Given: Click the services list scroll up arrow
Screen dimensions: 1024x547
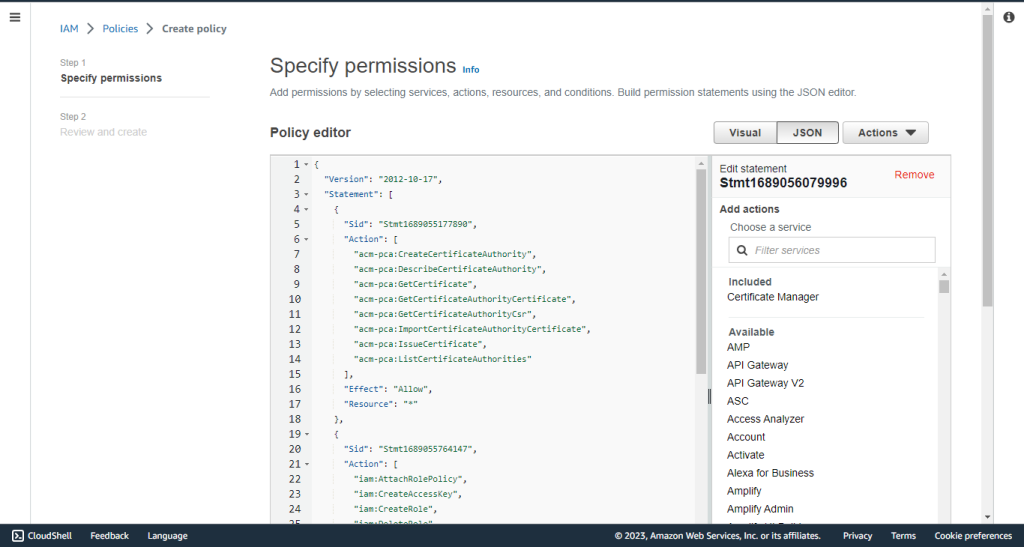Looking at the screenshot, I should tap(944, 274).
